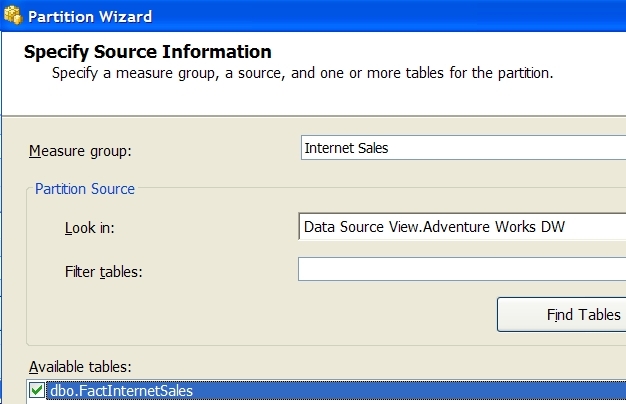This screenshot has width=626, height=404.
Task: Click the background window strip at left edge
Action: 2,250
